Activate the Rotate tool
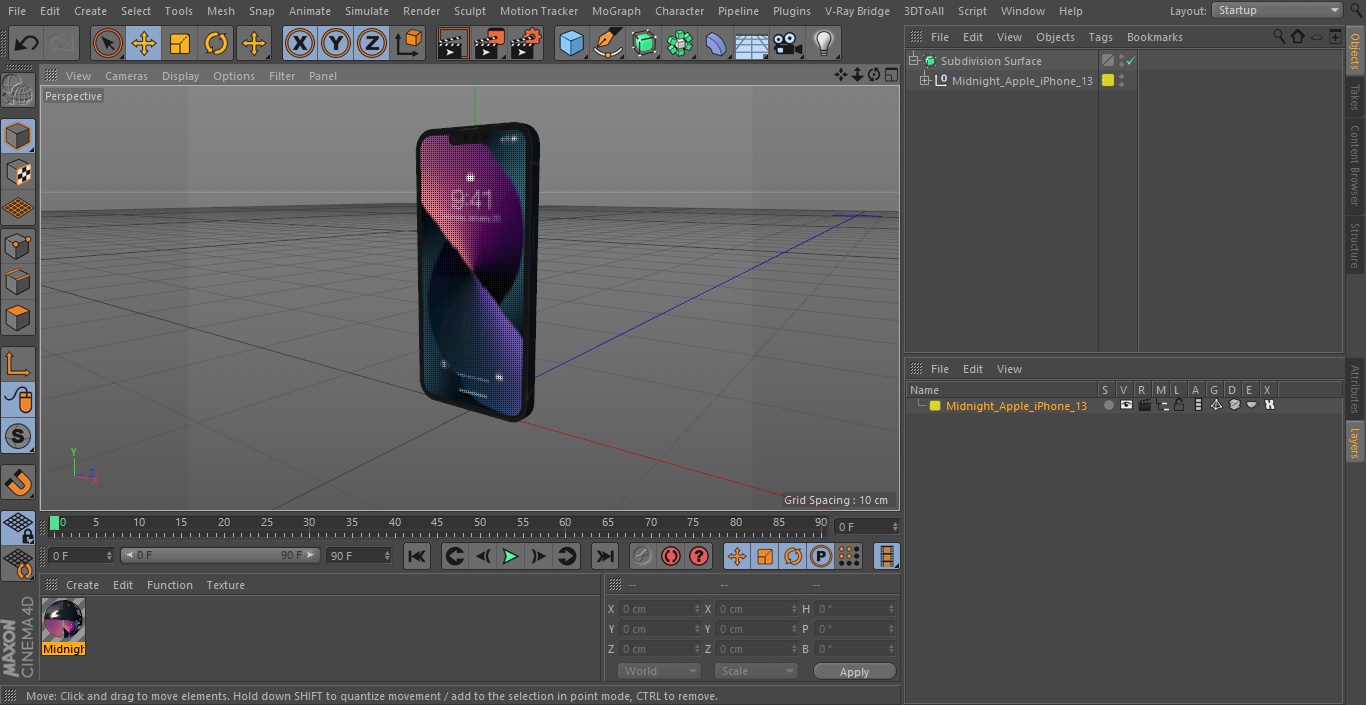The width and height of the screenshot is (1366, 705). pyautogui.click(x=216, y=43)
